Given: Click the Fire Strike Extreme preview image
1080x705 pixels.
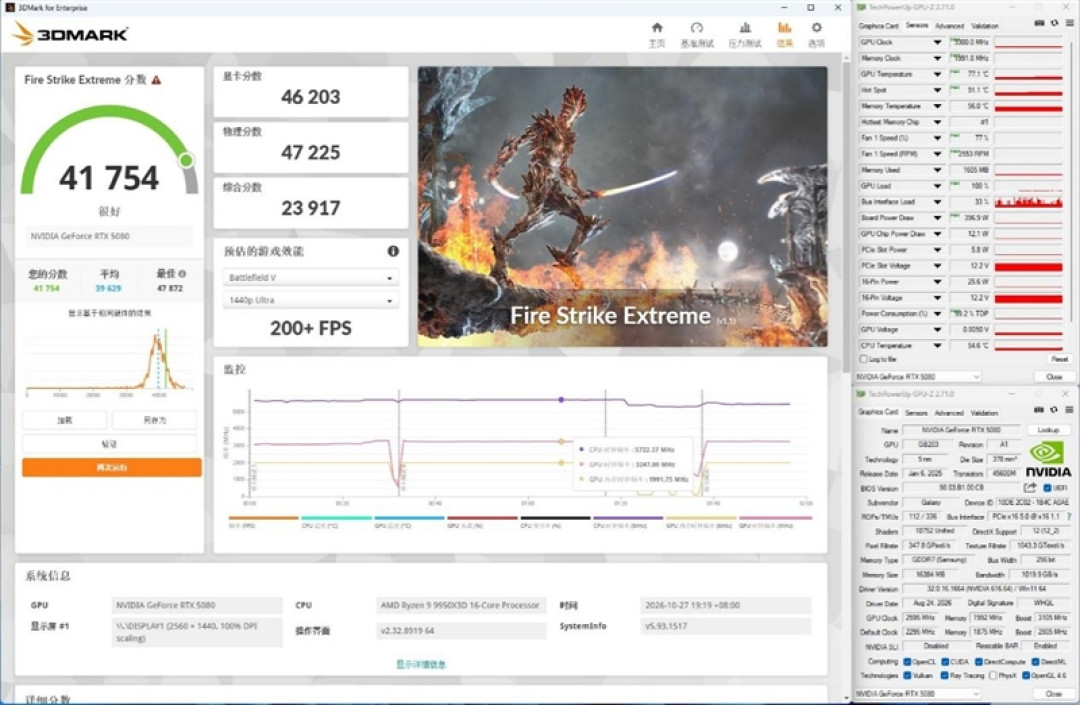Looking at the screenshot, I should click(x=623, y=206).
